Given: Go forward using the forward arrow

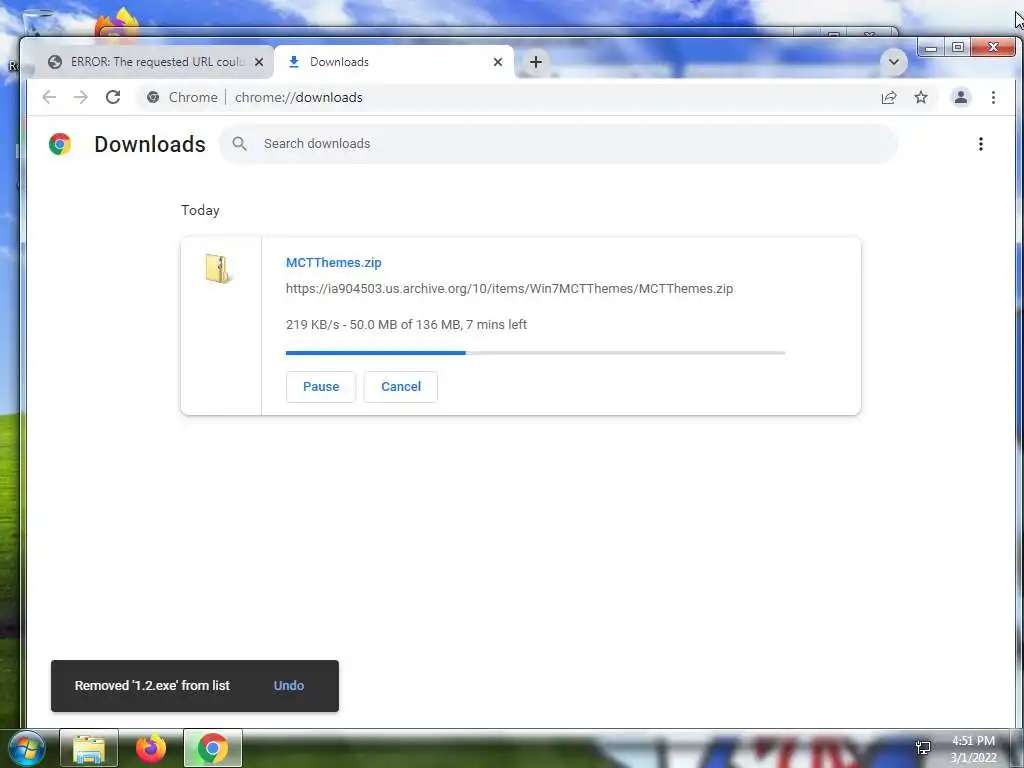Looking at the screenshot, I should (81, 97).
